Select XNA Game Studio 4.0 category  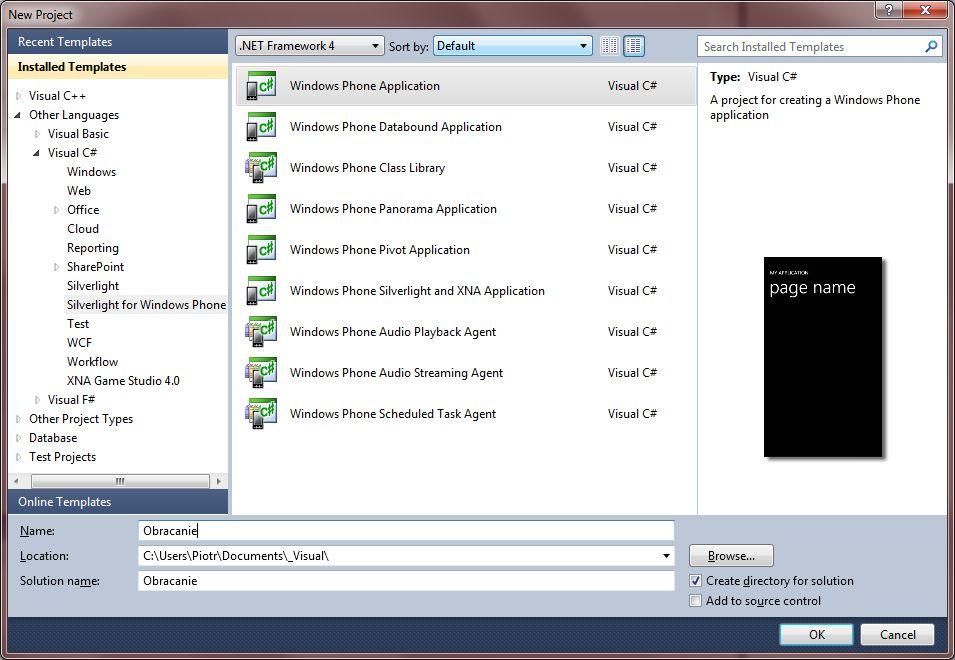(x=123, y=381)
